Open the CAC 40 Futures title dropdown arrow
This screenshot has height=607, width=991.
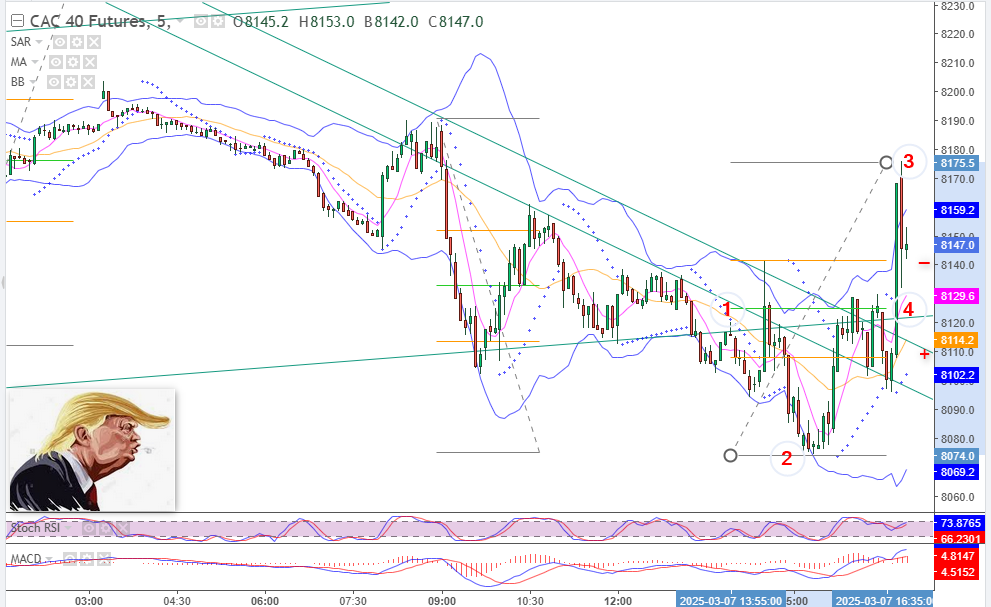tap(181, 21)
